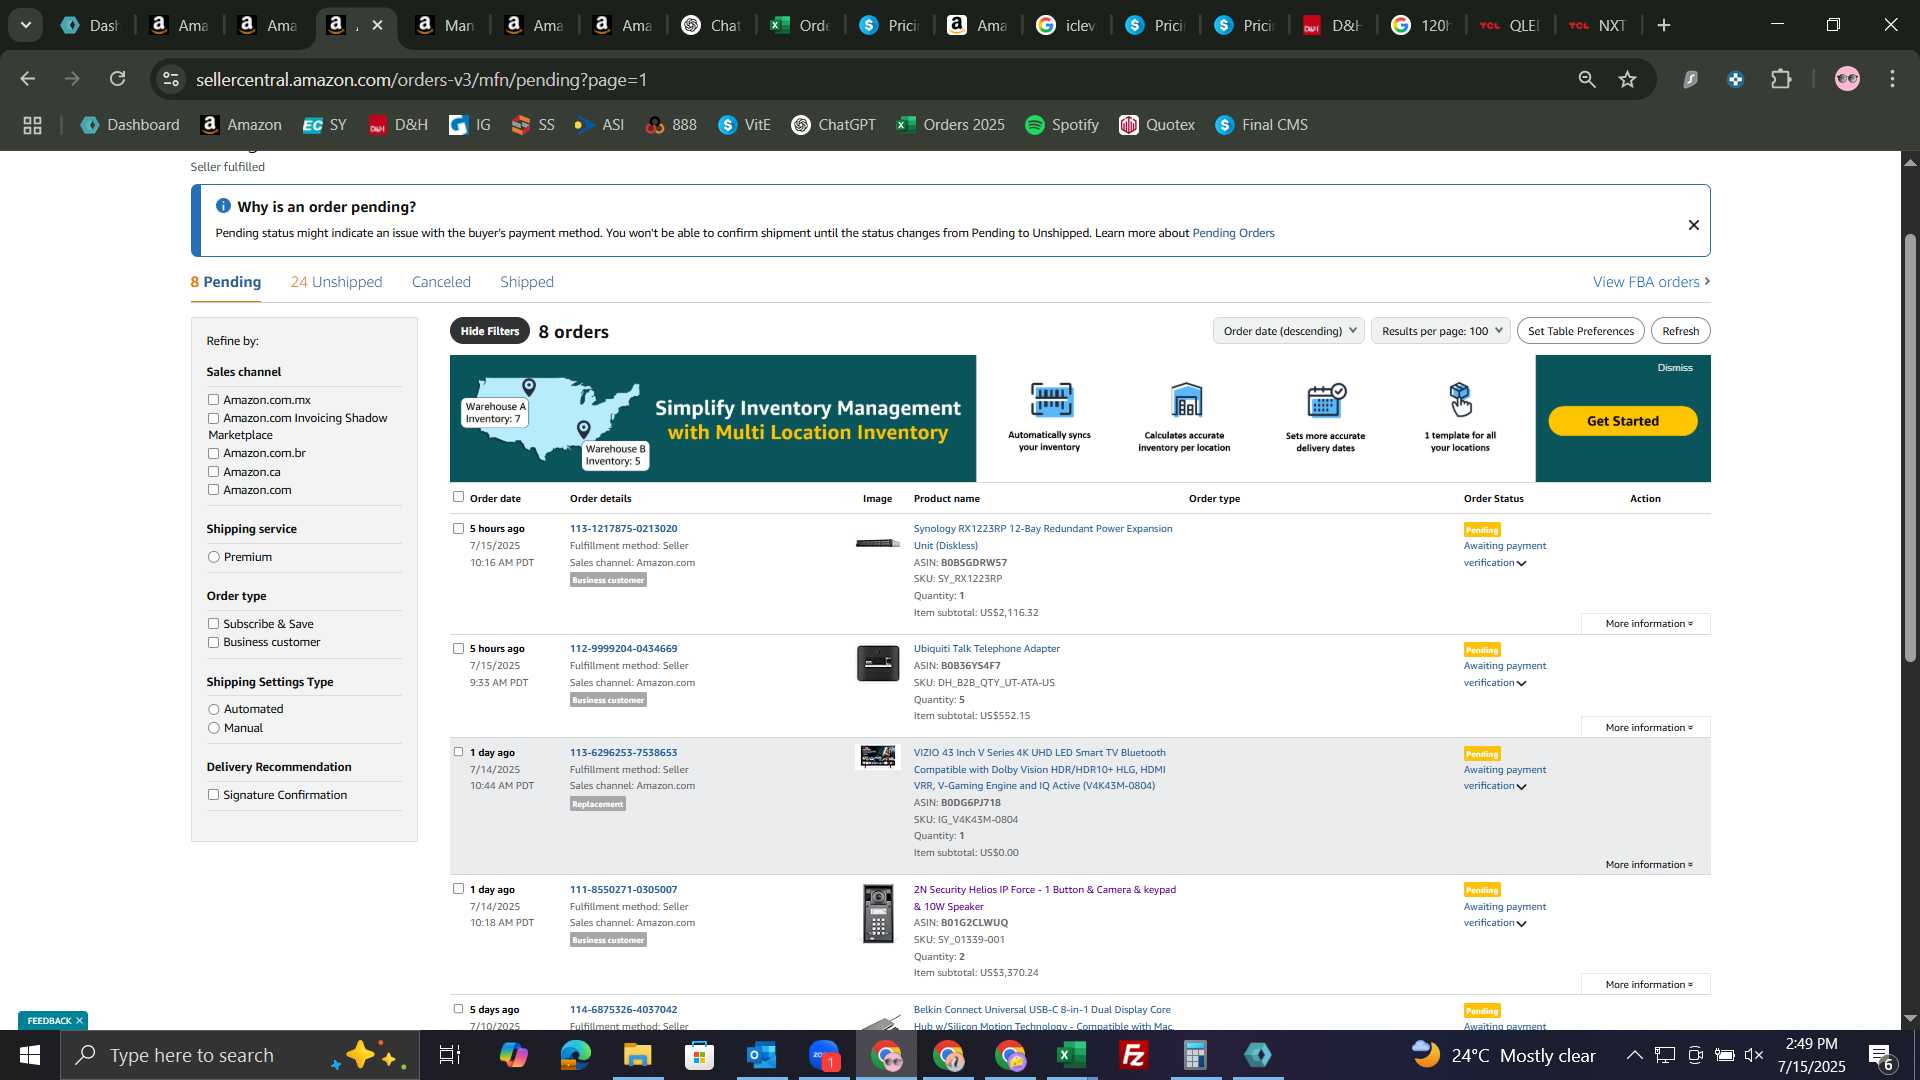Click Set Table Preferences button
Screen dimensions: 1920x1080
point(1581,331)
